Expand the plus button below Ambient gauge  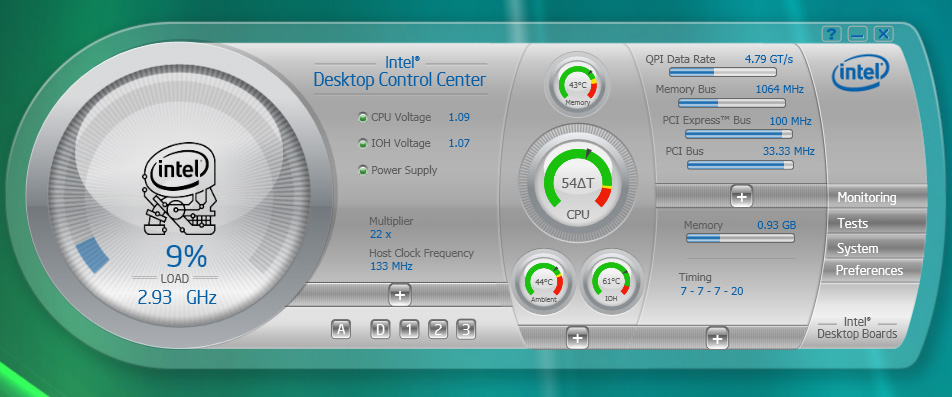point(577,338)
